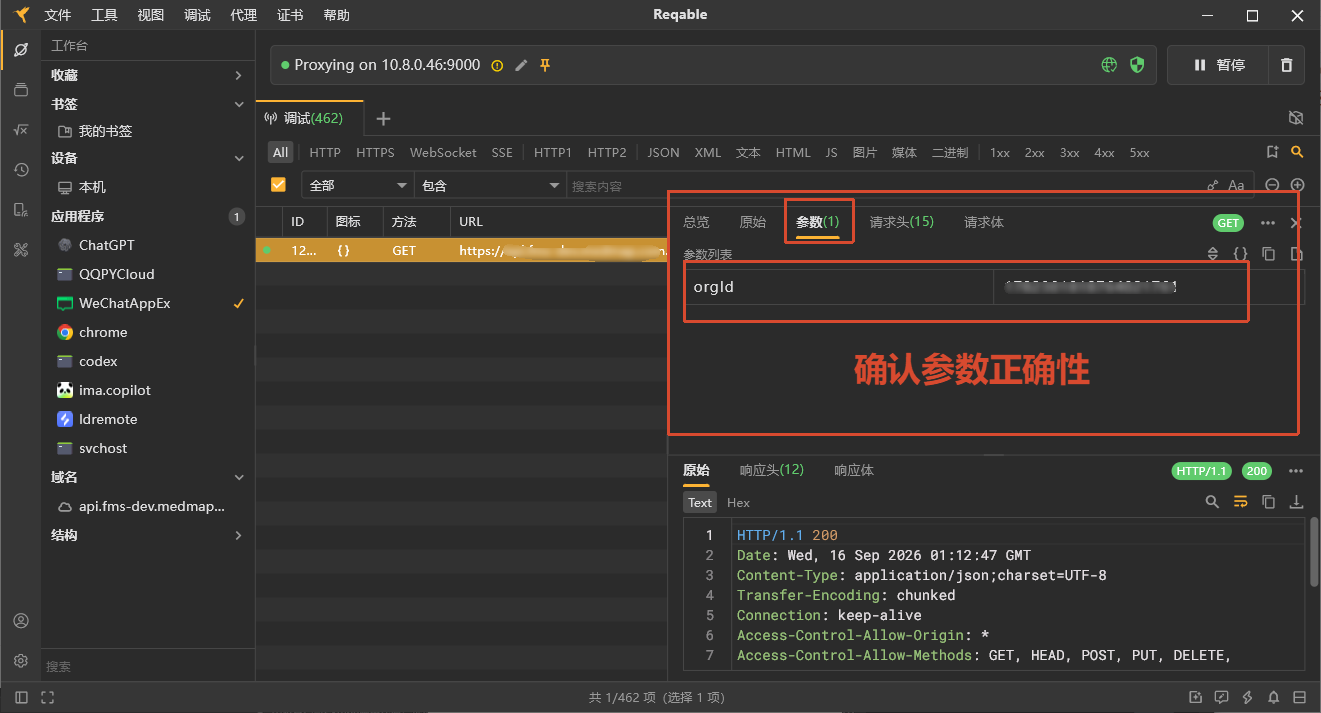Click the braces JSON icon in parameter list
This screenshot has width=1321, height=713.
point(1240,254)
